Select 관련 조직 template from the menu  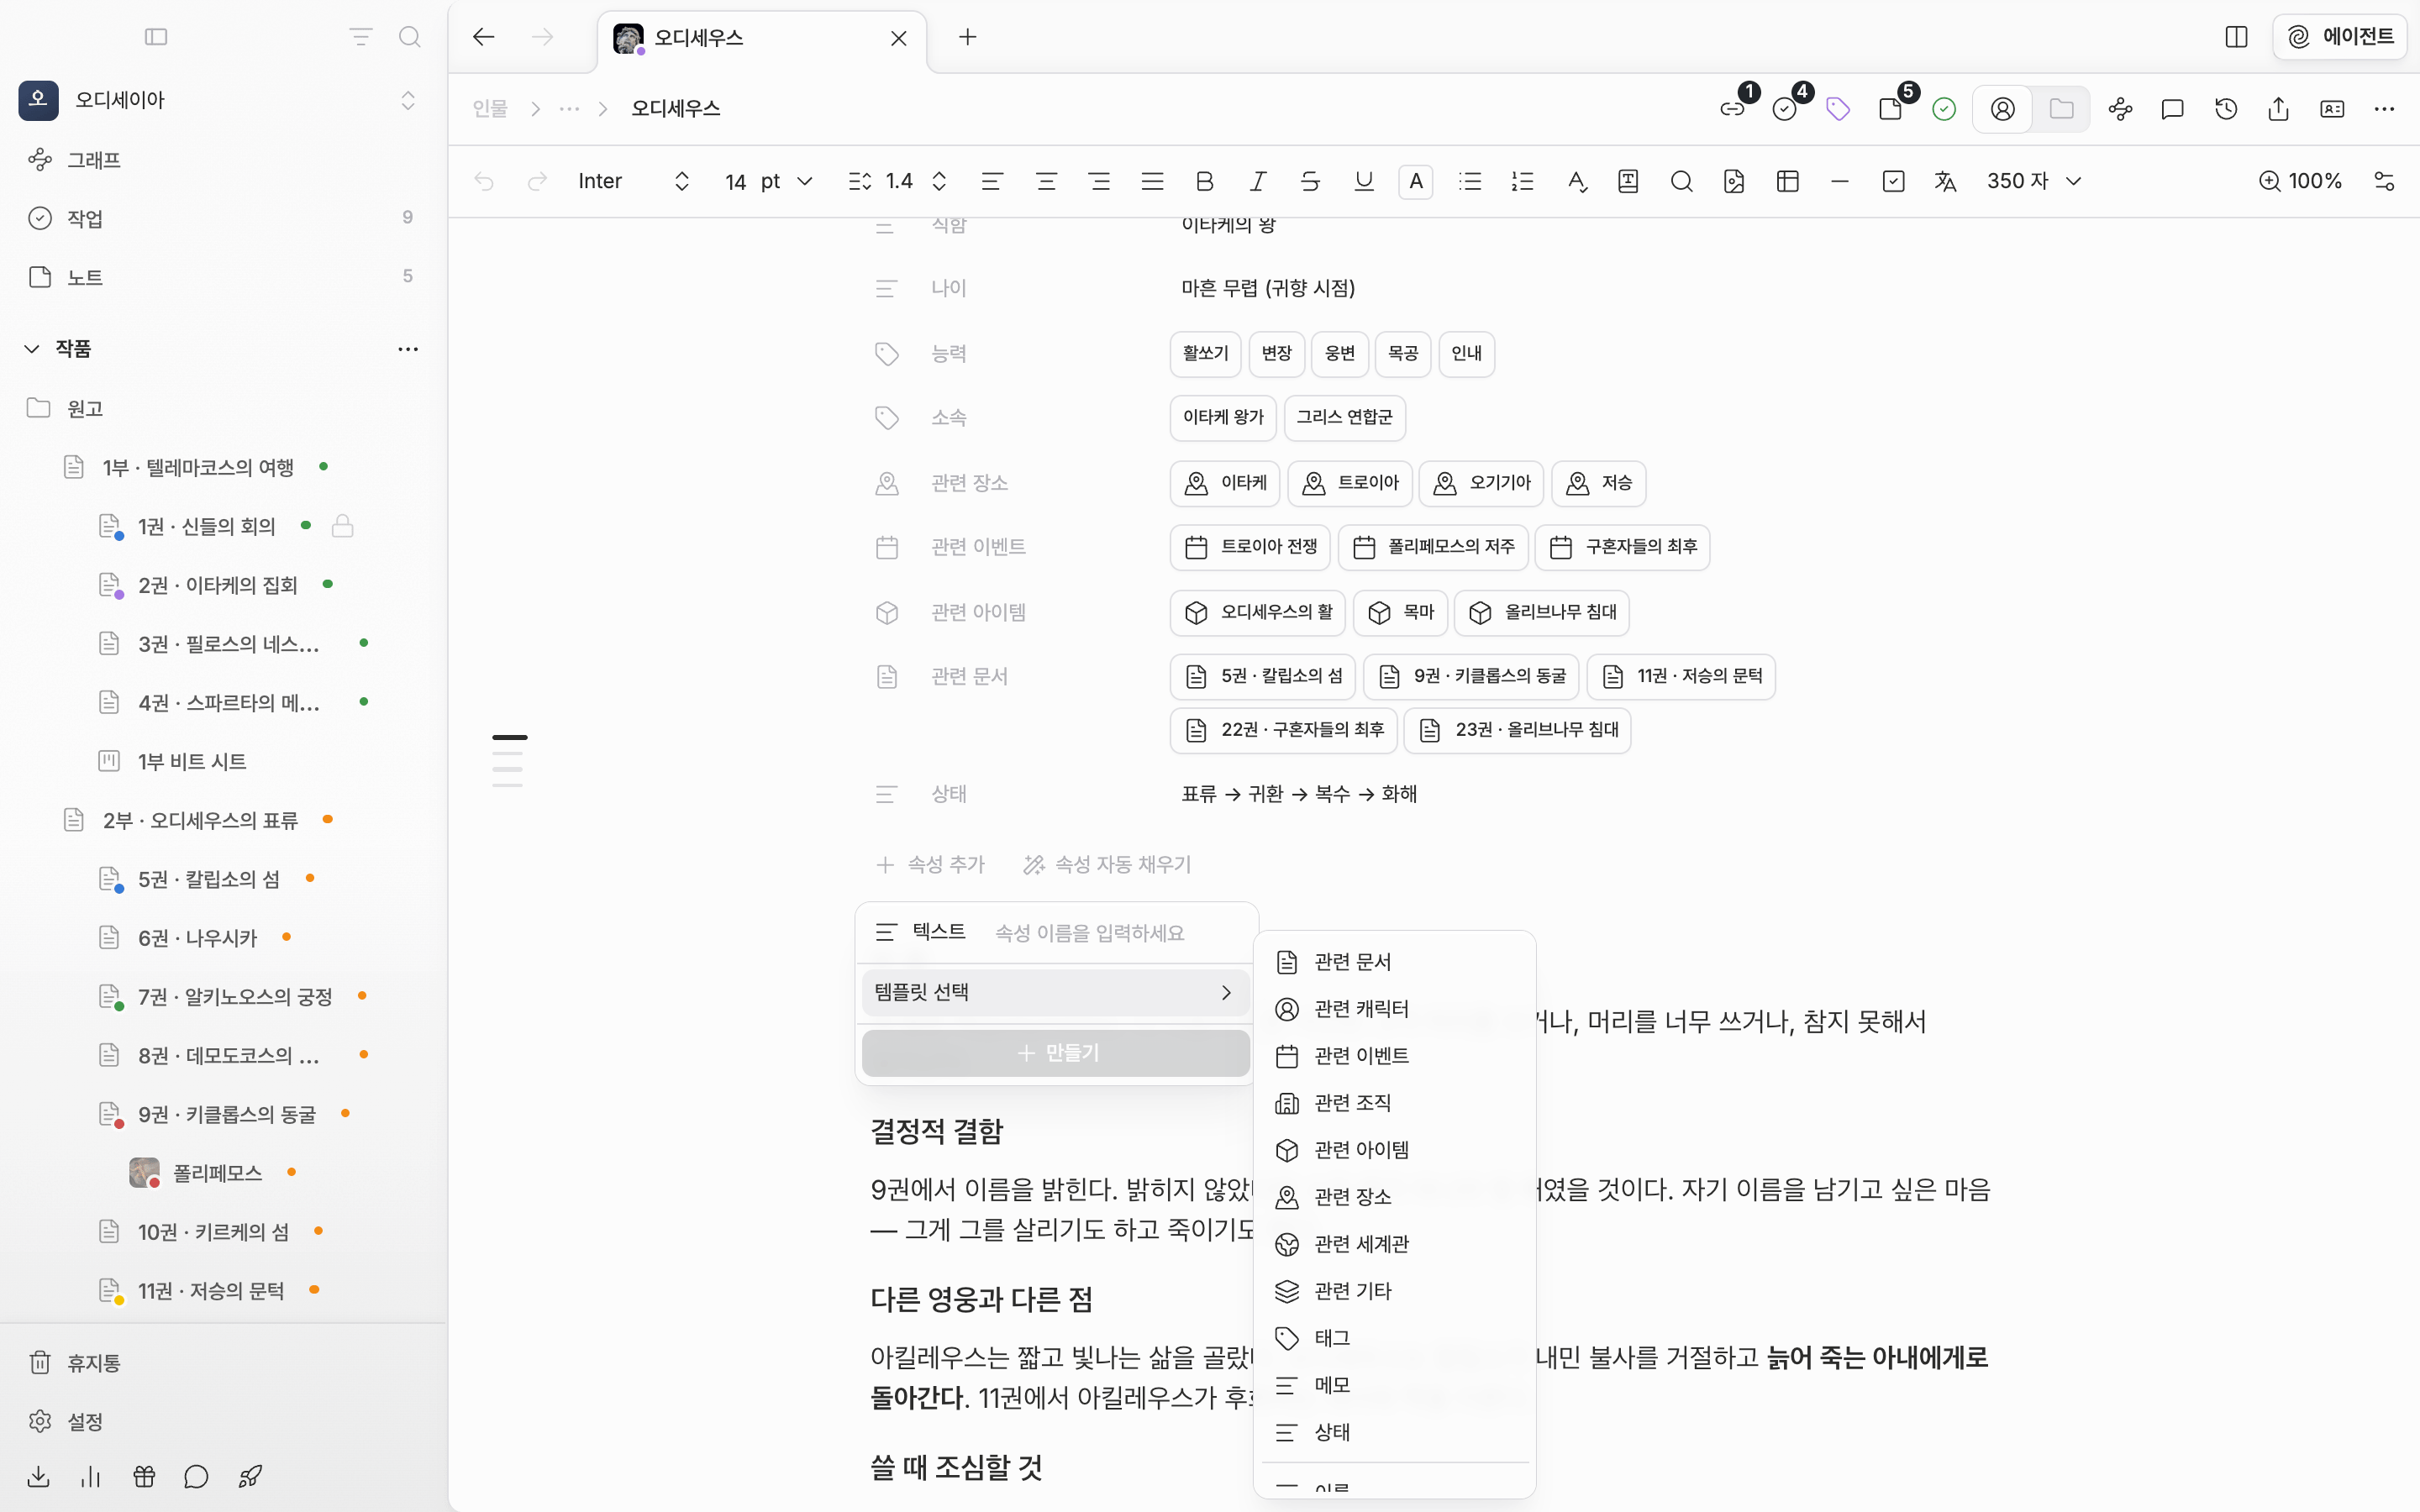[x=1393, y=1102]
